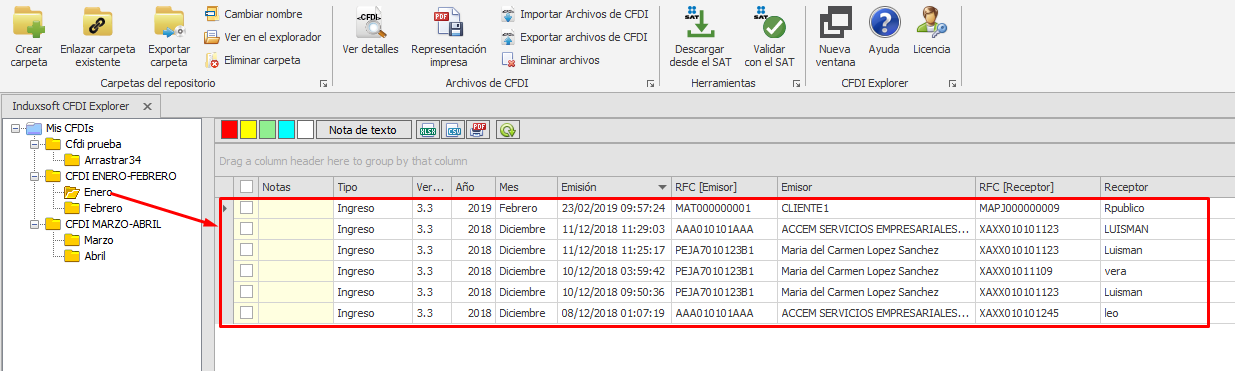Screen dimensions: 1235x371
Task: Open Ver en el explorador
Action: (263, 37)
